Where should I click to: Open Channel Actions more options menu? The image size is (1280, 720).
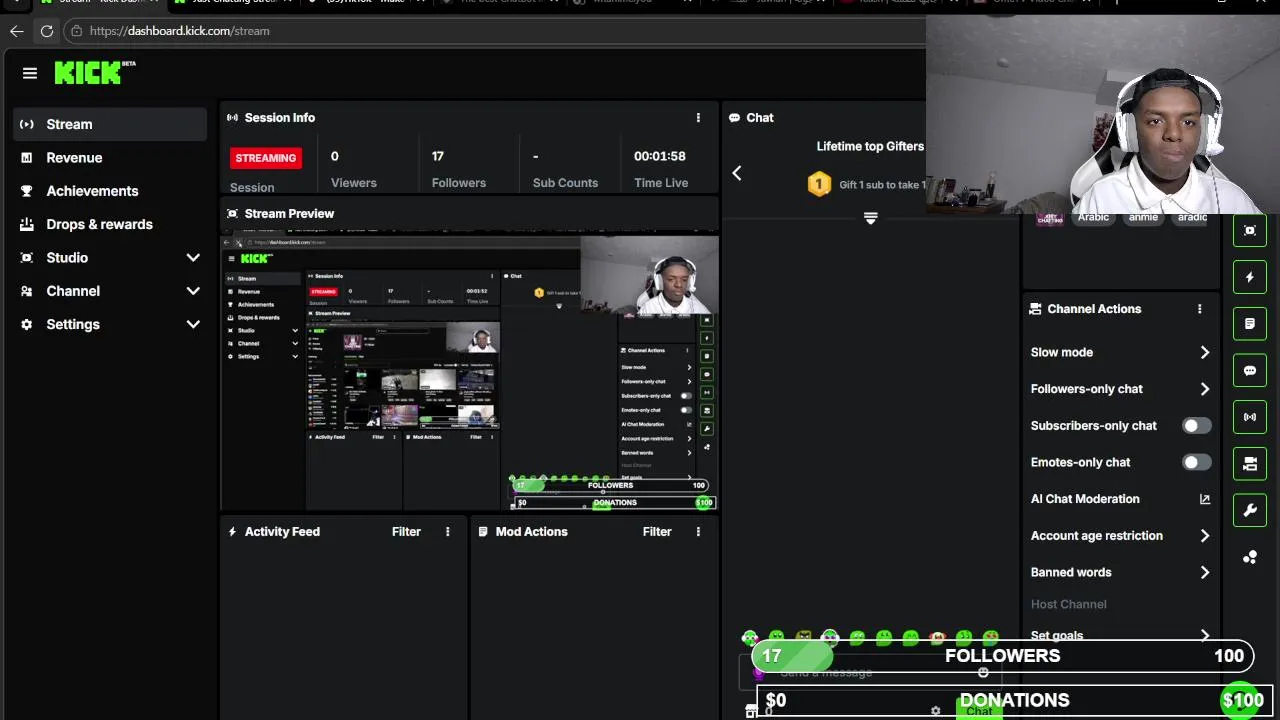click(x=1200, y=309)
